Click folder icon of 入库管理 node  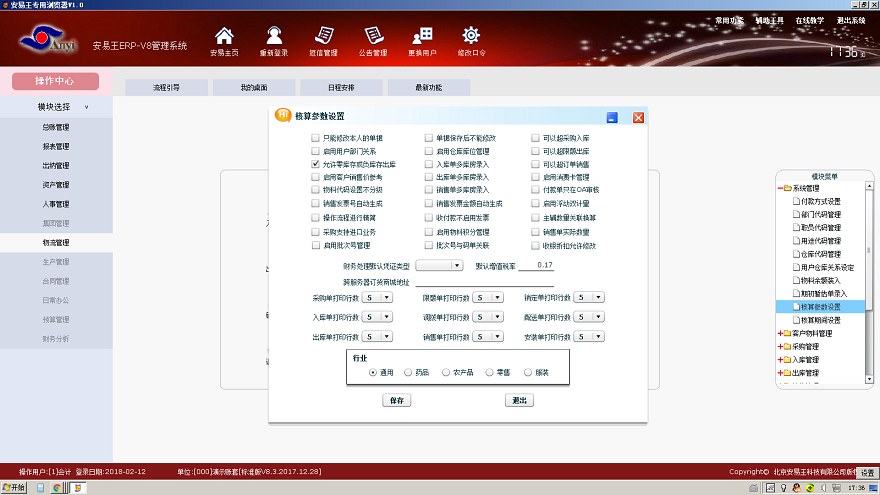(787, 360)
